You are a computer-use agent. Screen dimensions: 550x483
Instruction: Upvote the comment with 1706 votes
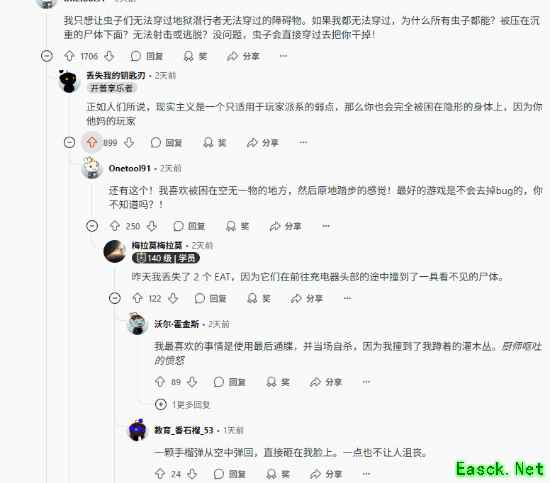[x=69, y=56]
